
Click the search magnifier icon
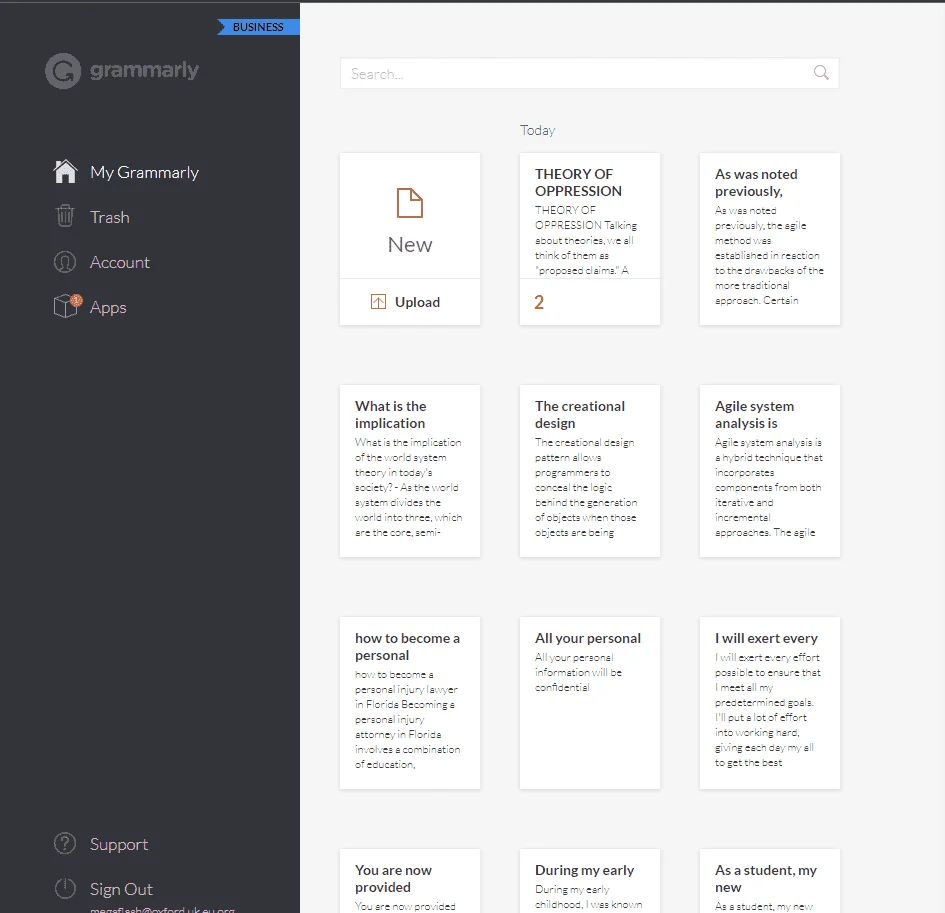[821, 73]
